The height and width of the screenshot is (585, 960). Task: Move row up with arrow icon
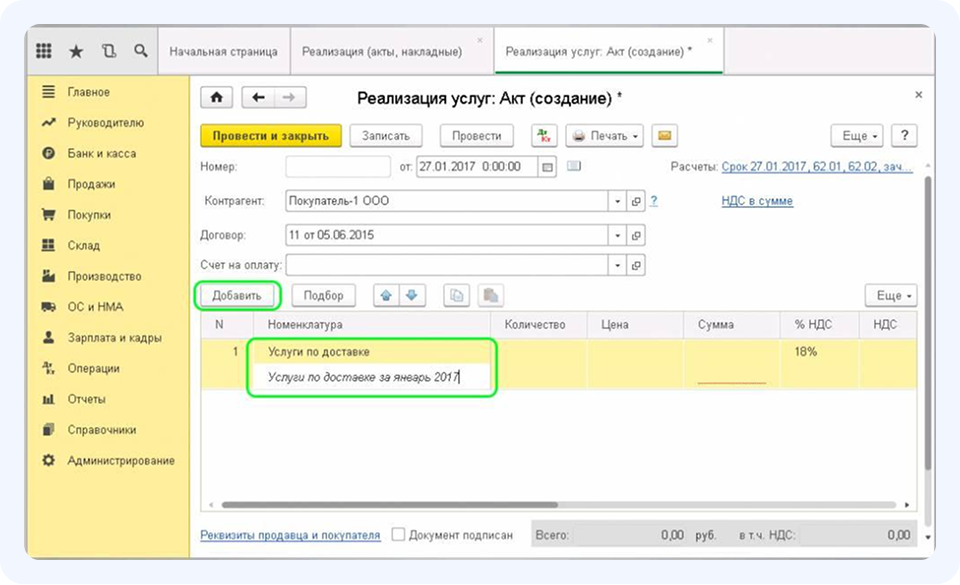point(385,295)
